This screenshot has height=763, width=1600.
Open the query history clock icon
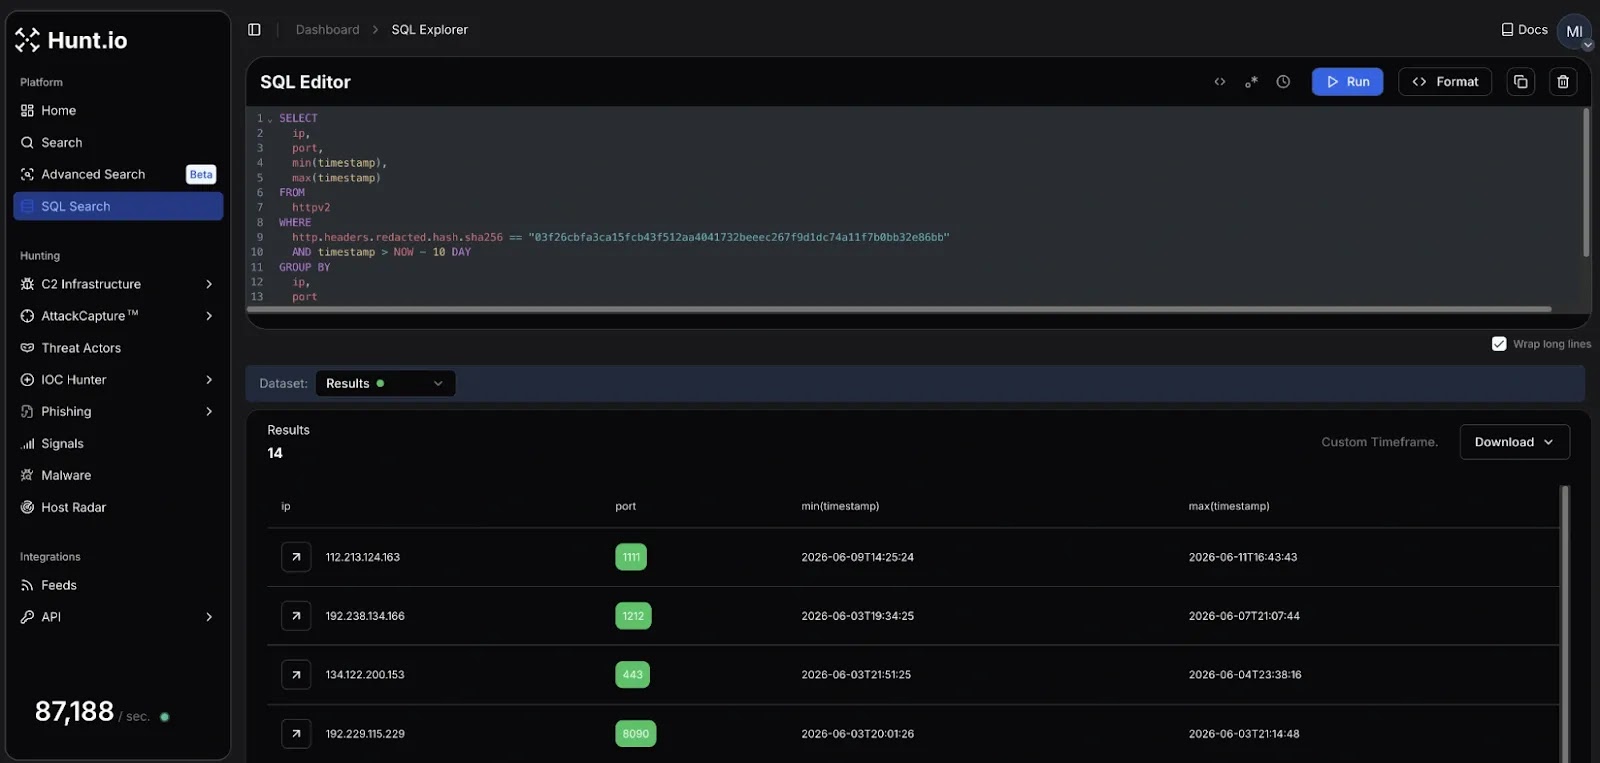(x=1283, y=82)
